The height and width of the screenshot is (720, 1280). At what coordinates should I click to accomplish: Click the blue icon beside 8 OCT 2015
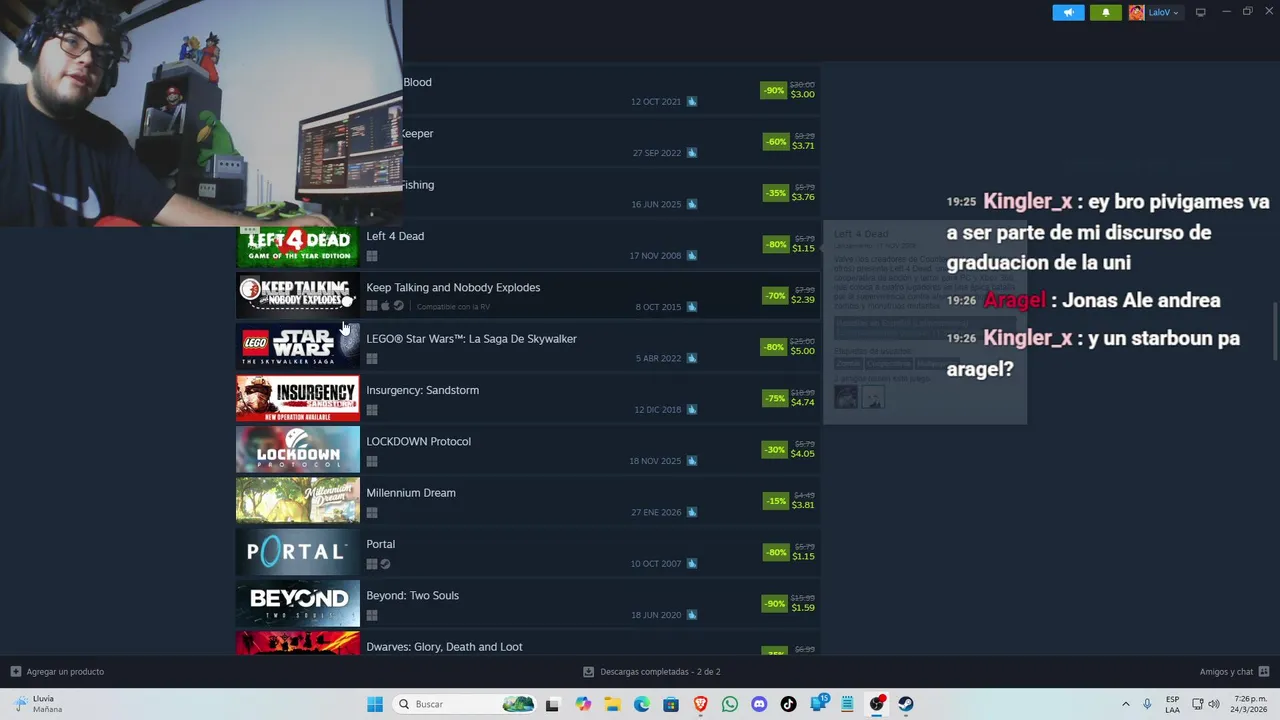pos(692,307)
